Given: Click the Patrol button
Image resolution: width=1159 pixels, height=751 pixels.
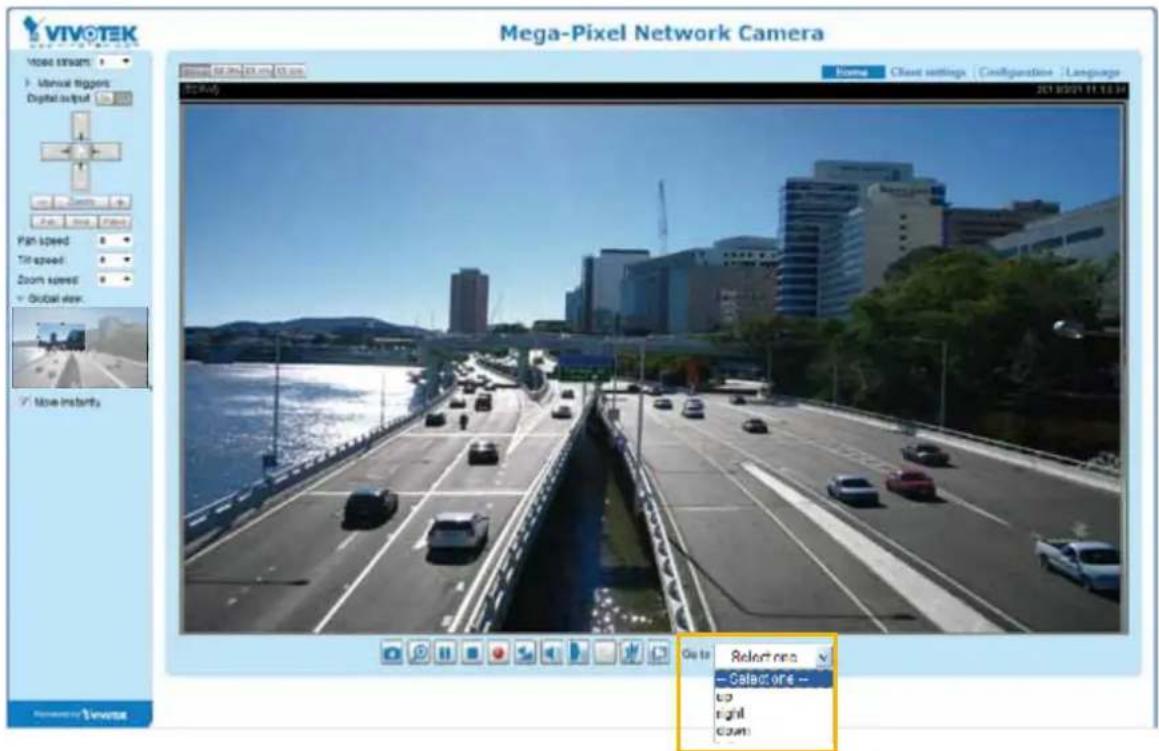Looking at the screenshot, I should coord(115,221).
